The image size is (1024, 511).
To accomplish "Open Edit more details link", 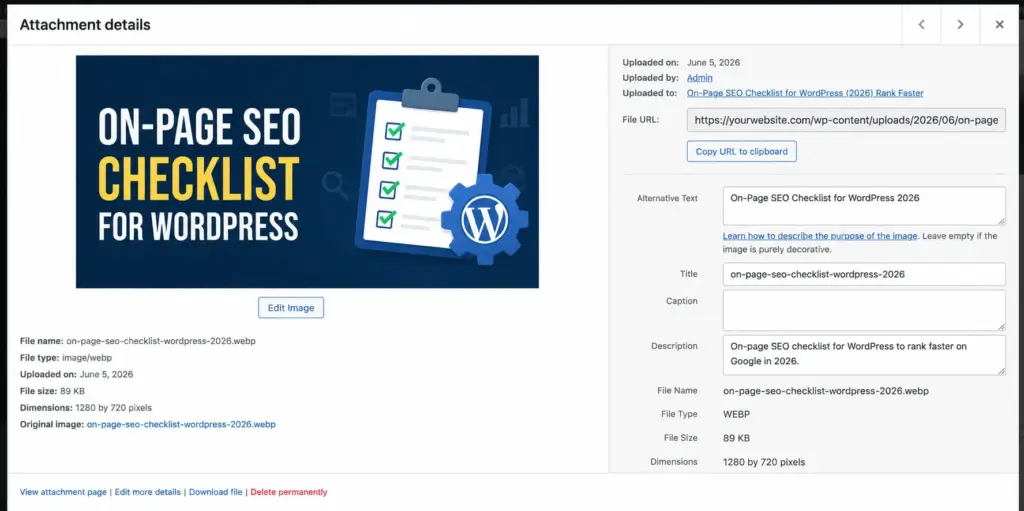I will pyautogui.click(x=148, y=492).
